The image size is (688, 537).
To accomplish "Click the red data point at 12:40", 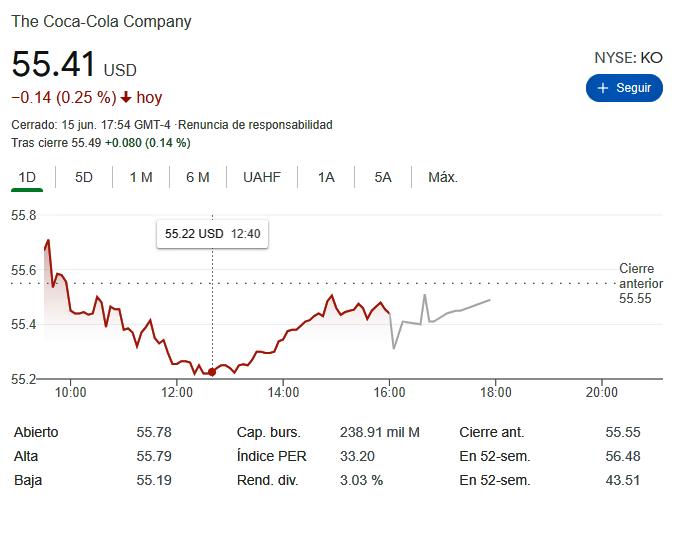I will click(x=212, y=372).
